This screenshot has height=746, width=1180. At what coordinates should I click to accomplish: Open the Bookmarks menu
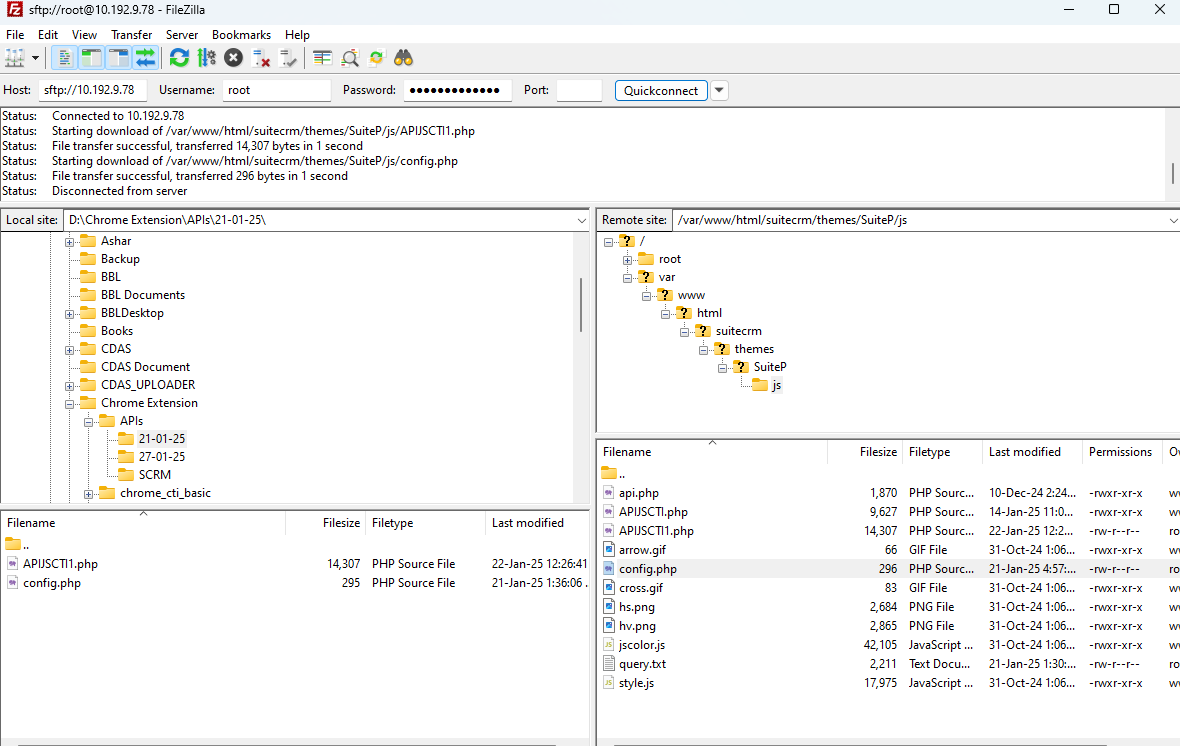coord(241,34)
